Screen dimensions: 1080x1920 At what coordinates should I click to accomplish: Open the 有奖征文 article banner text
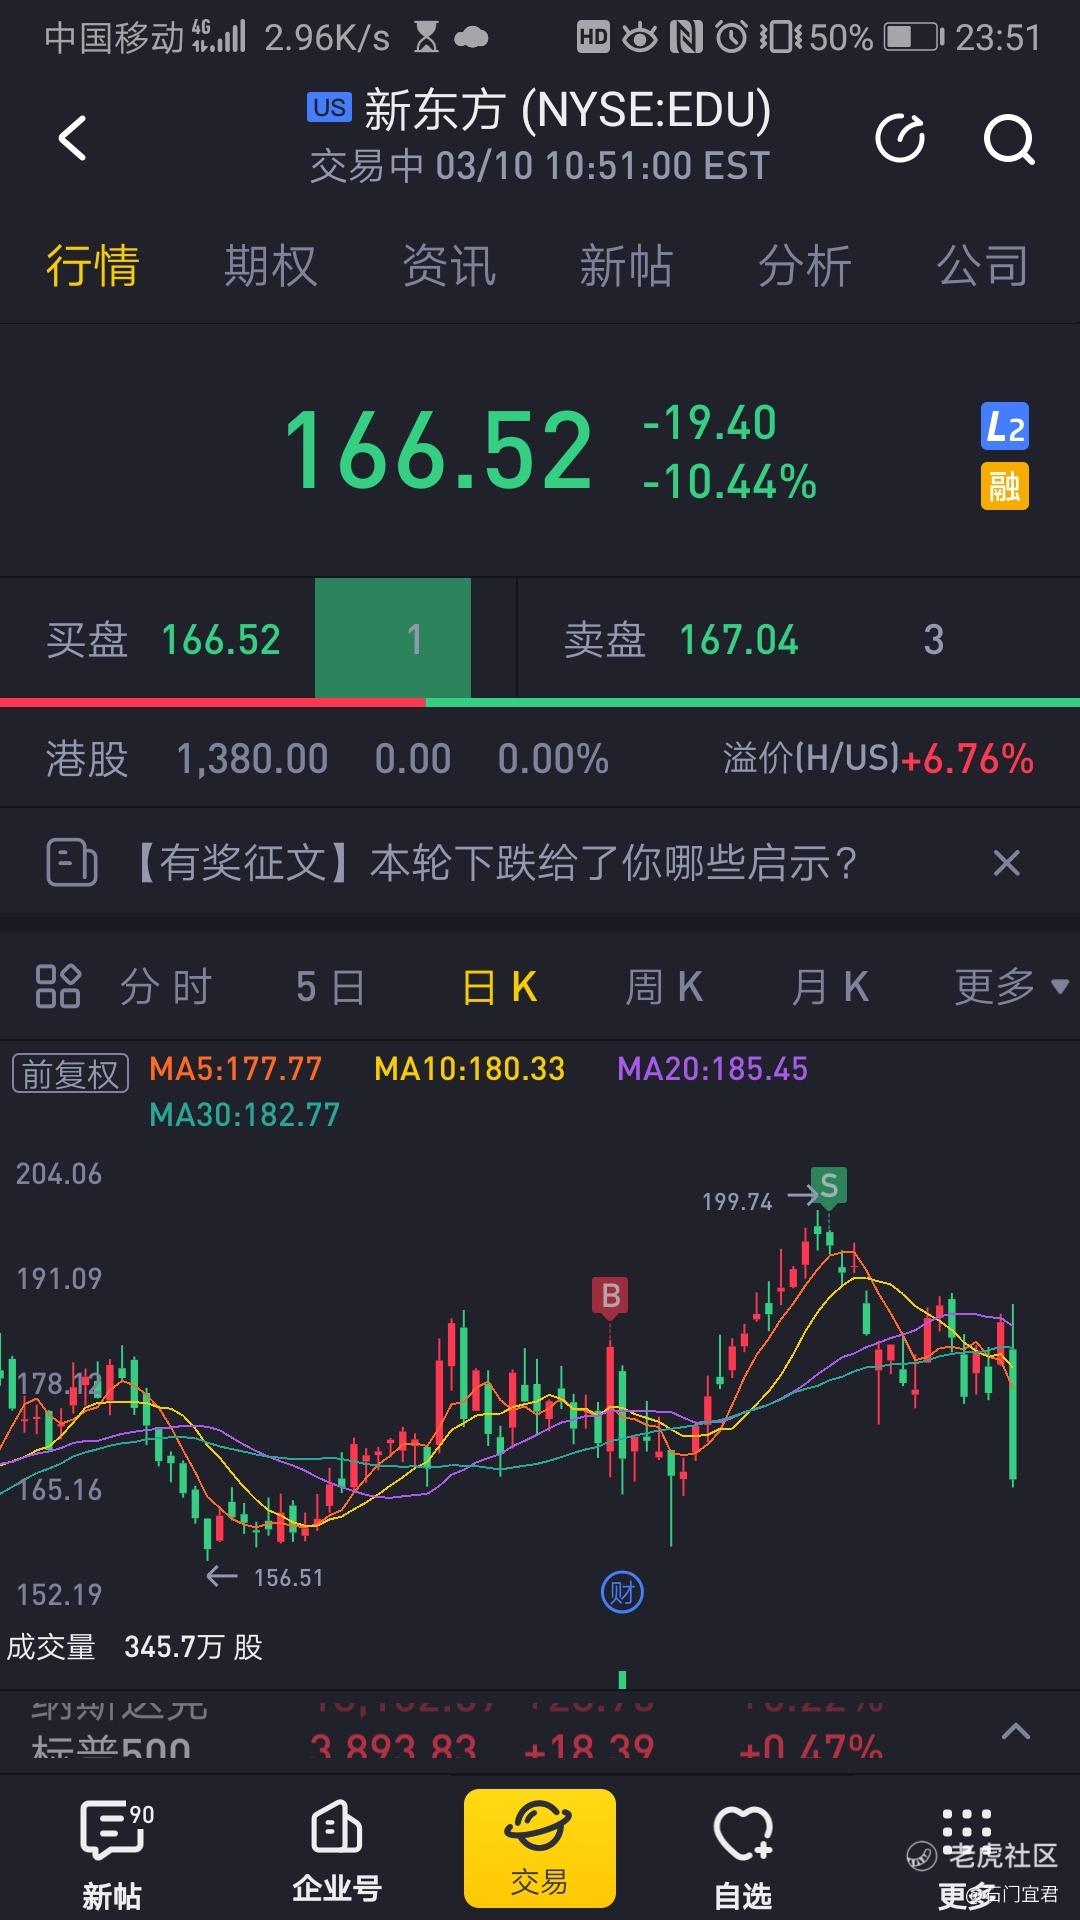coord(492,862)
